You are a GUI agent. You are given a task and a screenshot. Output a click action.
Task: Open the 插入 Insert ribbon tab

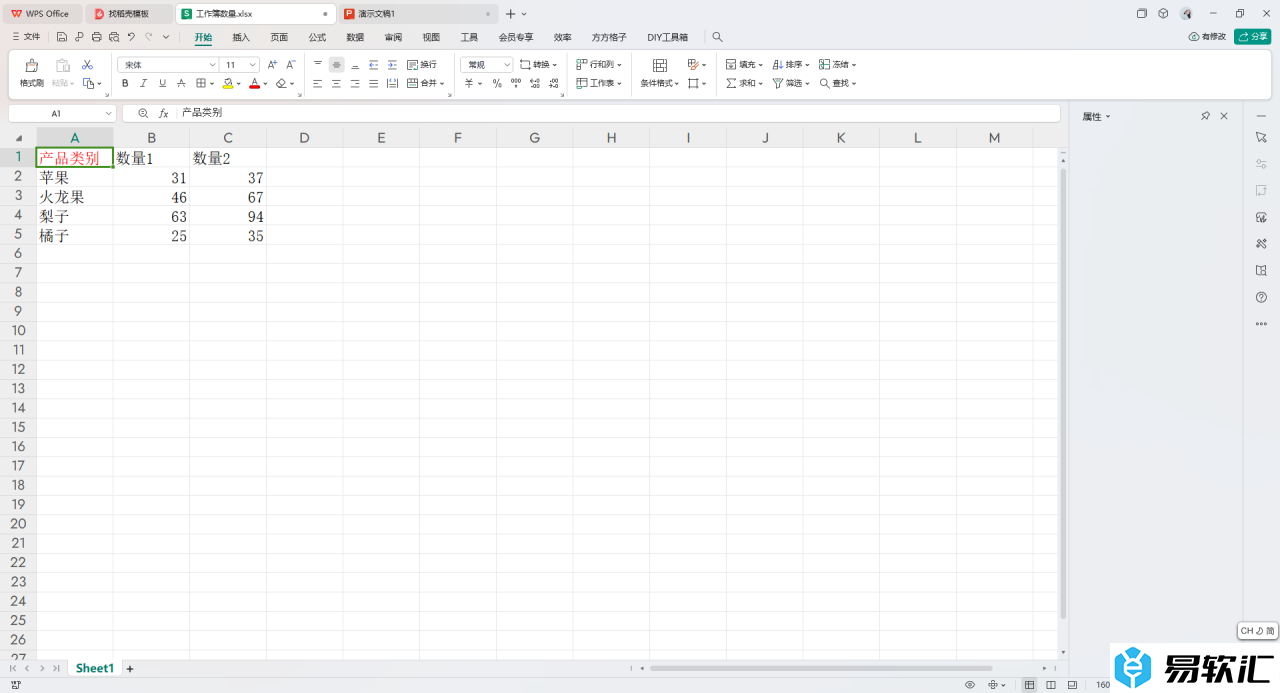click(241, 37)
